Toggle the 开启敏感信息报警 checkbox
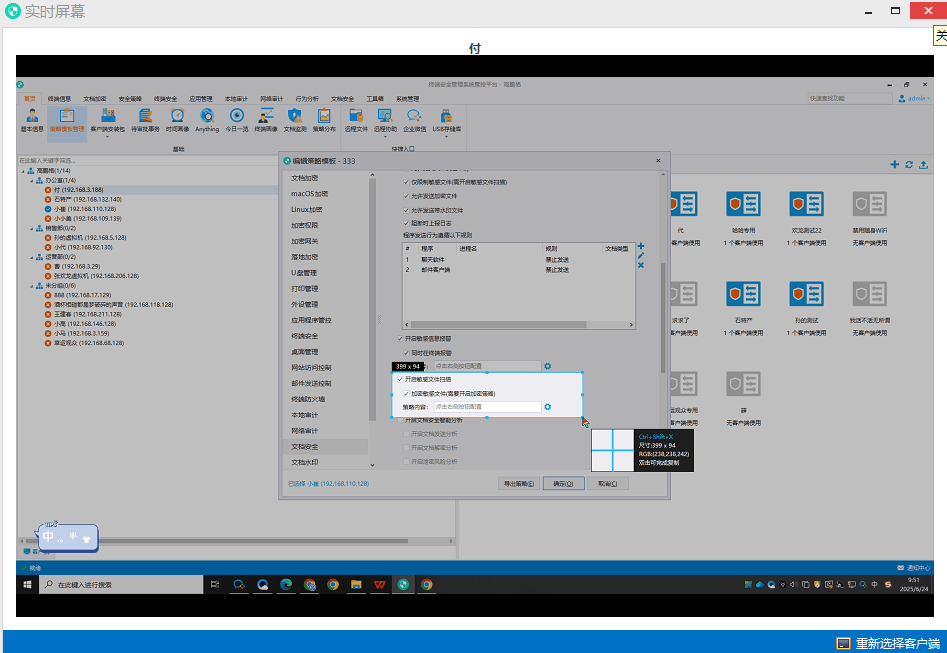Viewport: 947px width, 653px height. point(401,340)
